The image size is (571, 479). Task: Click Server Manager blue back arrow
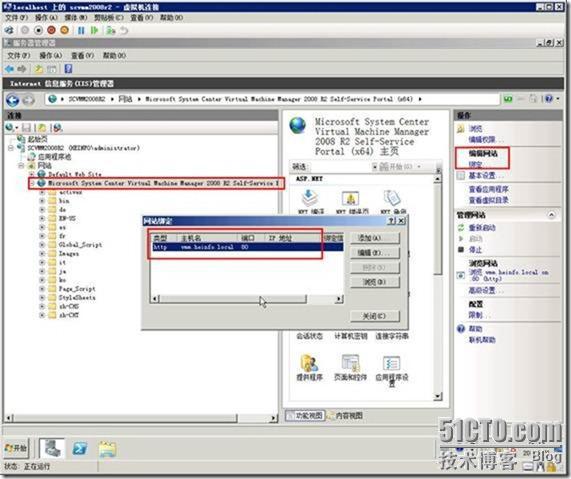(9, 69)
